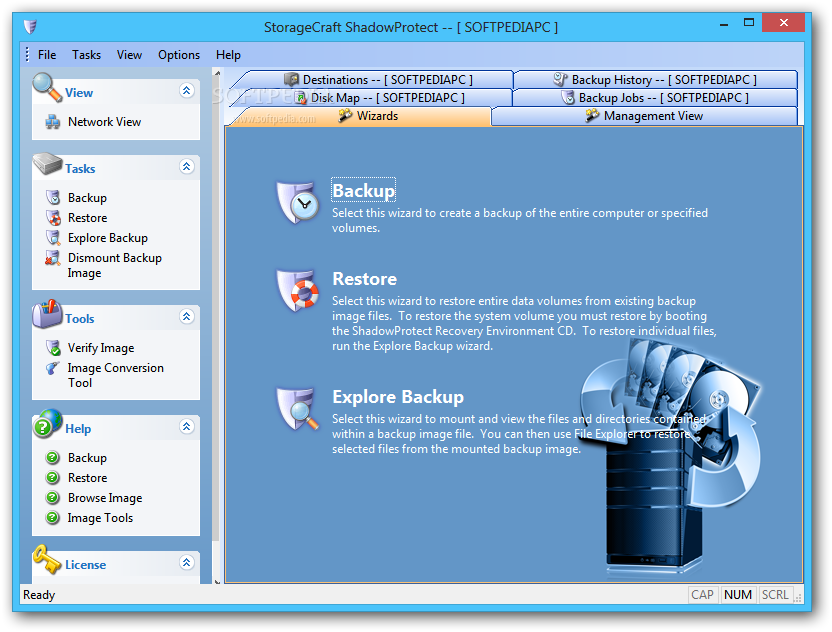Collapse the Tasks panel

pos(186,167)
